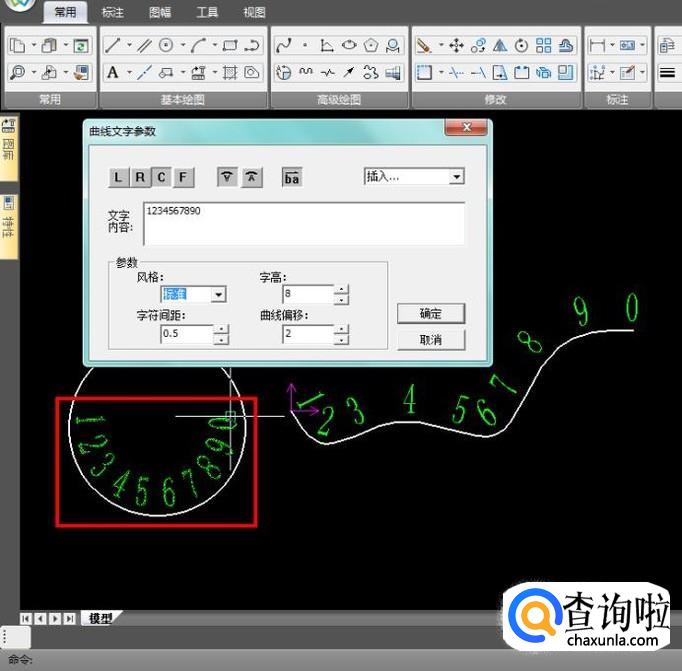Viewport: 682px width, 671px height.
Task: Click the Zoom window magnifier tool
Action: click(x=18, y=73)
